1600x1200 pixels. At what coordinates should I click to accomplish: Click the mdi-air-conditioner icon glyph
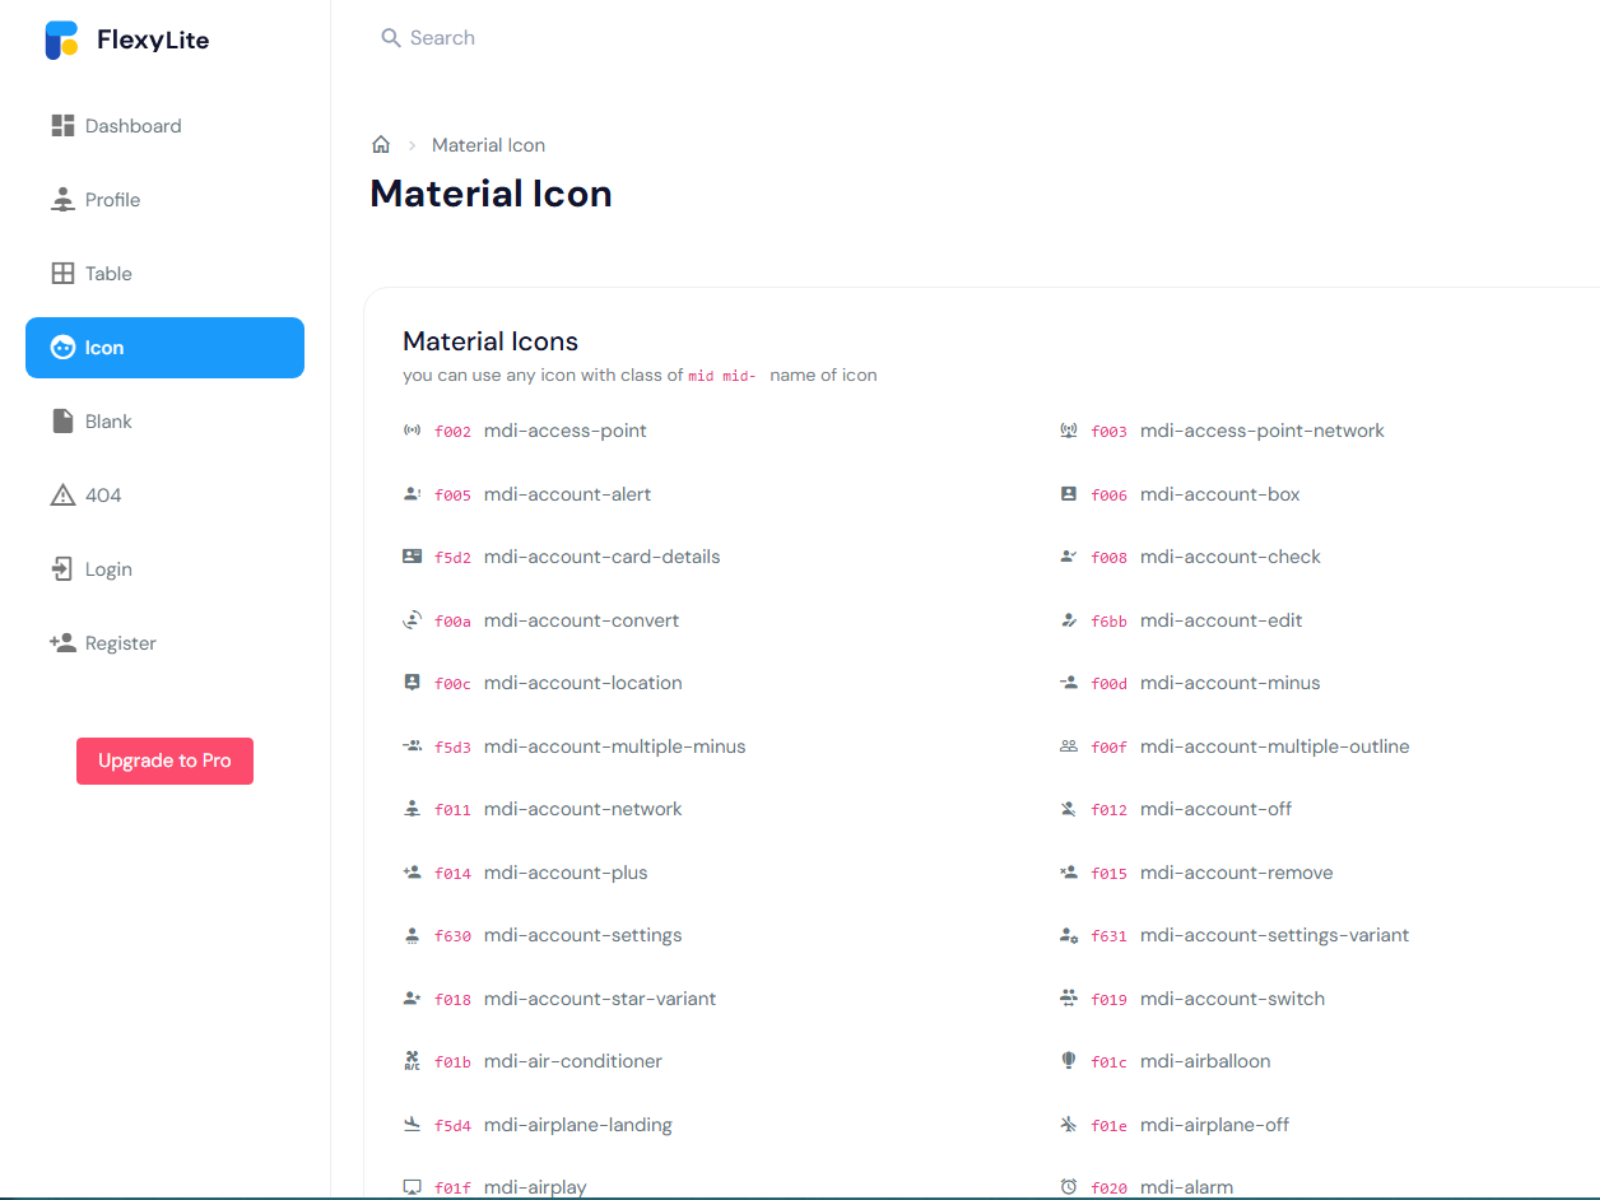pos(412,1061)
